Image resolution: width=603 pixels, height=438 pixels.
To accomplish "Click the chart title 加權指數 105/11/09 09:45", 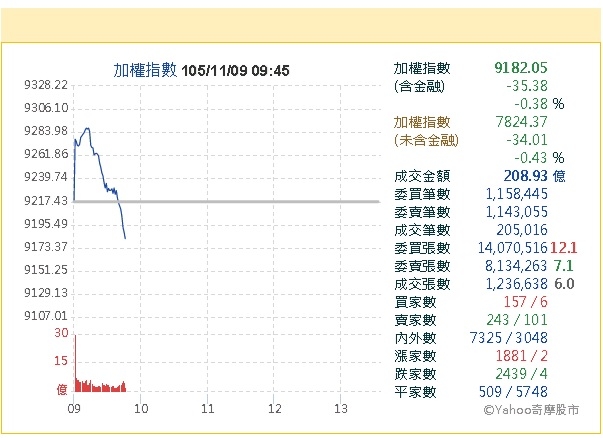I will (201, 70).
